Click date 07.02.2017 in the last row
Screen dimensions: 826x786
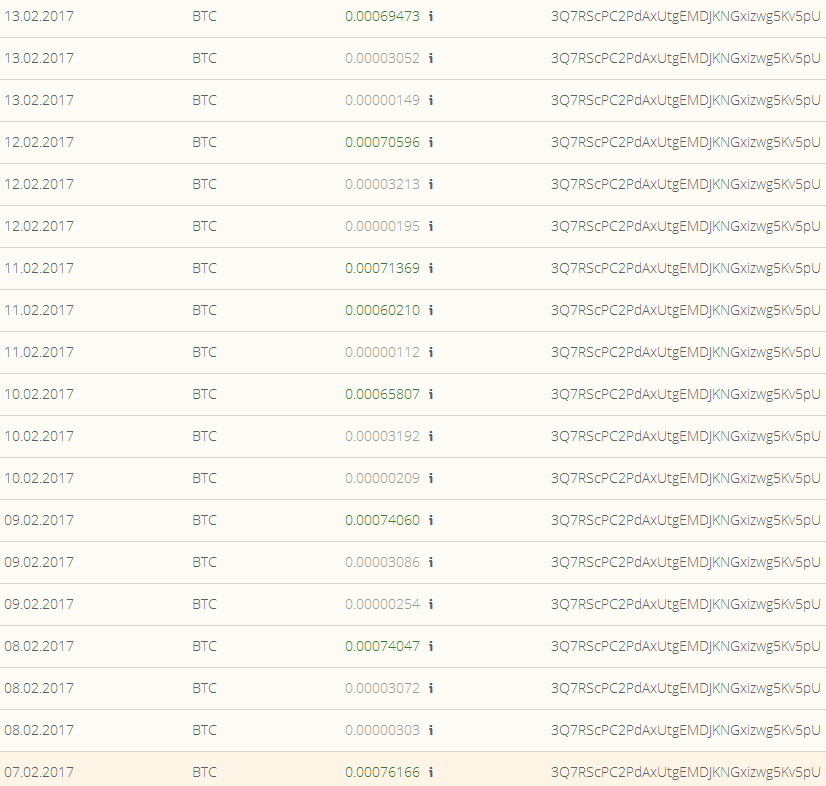(x=39, y=772)
